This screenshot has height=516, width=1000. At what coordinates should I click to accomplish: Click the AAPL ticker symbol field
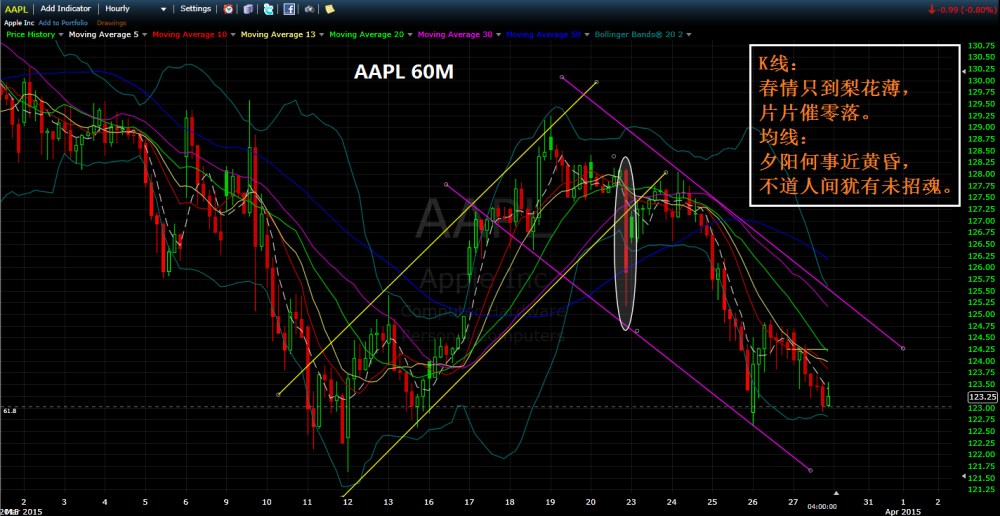[16, 9]
